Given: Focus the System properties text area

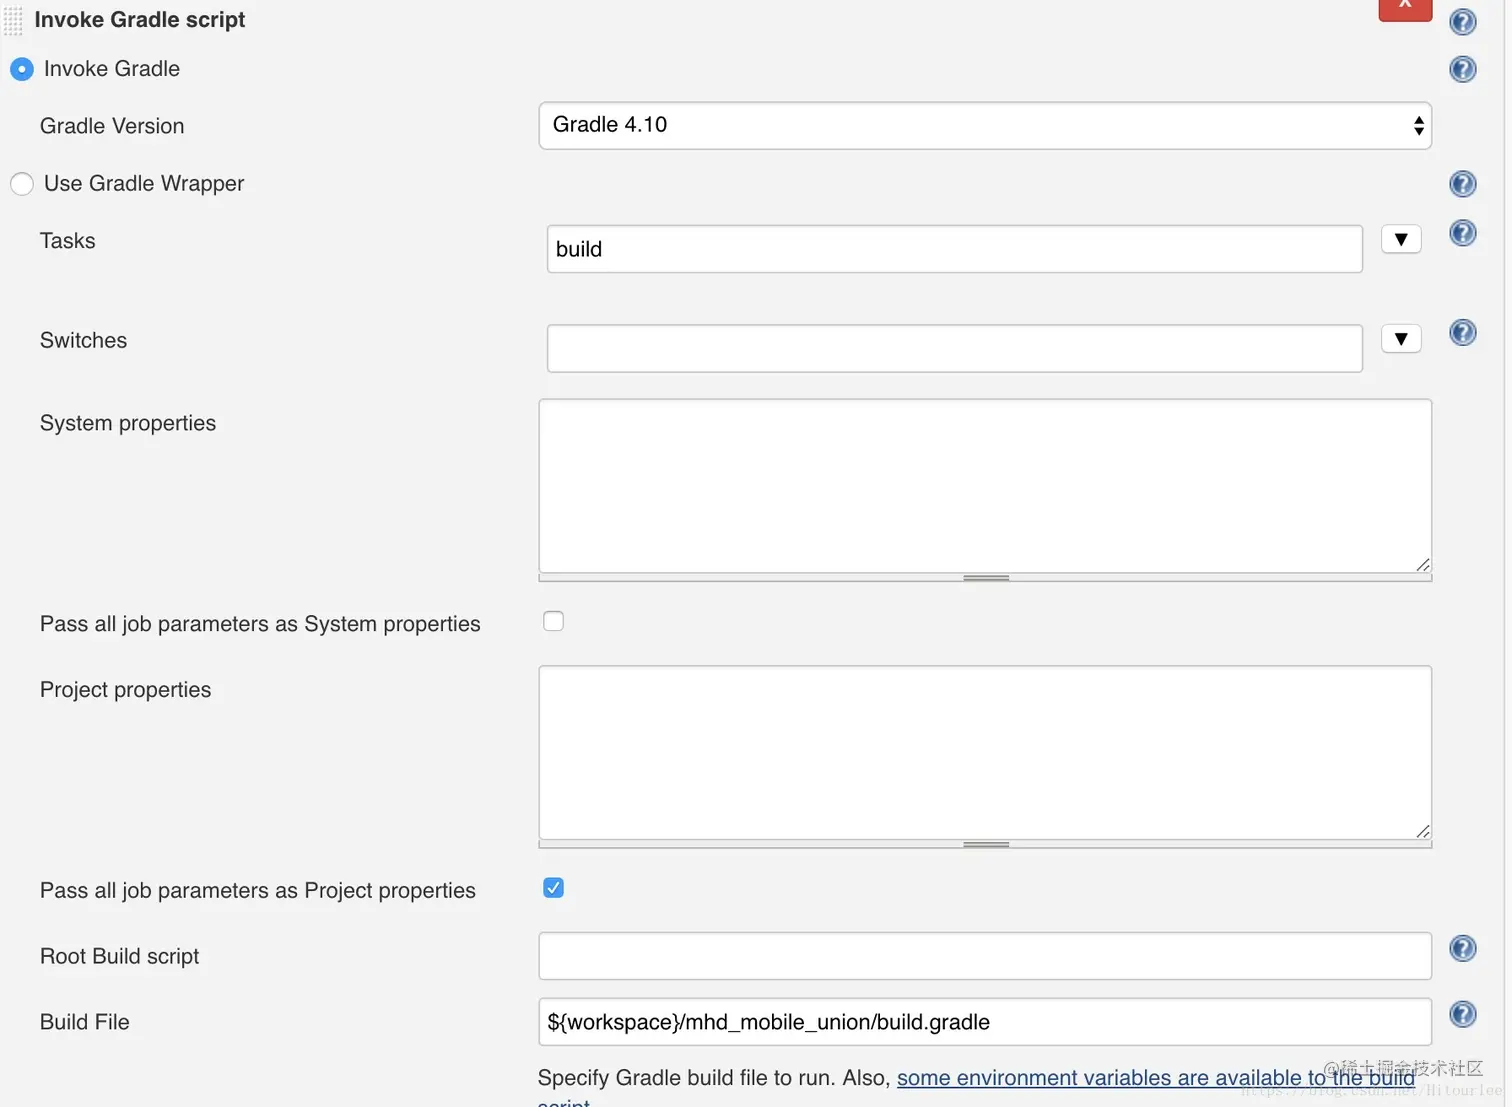Looking at the screenshot, I should 985,486.
